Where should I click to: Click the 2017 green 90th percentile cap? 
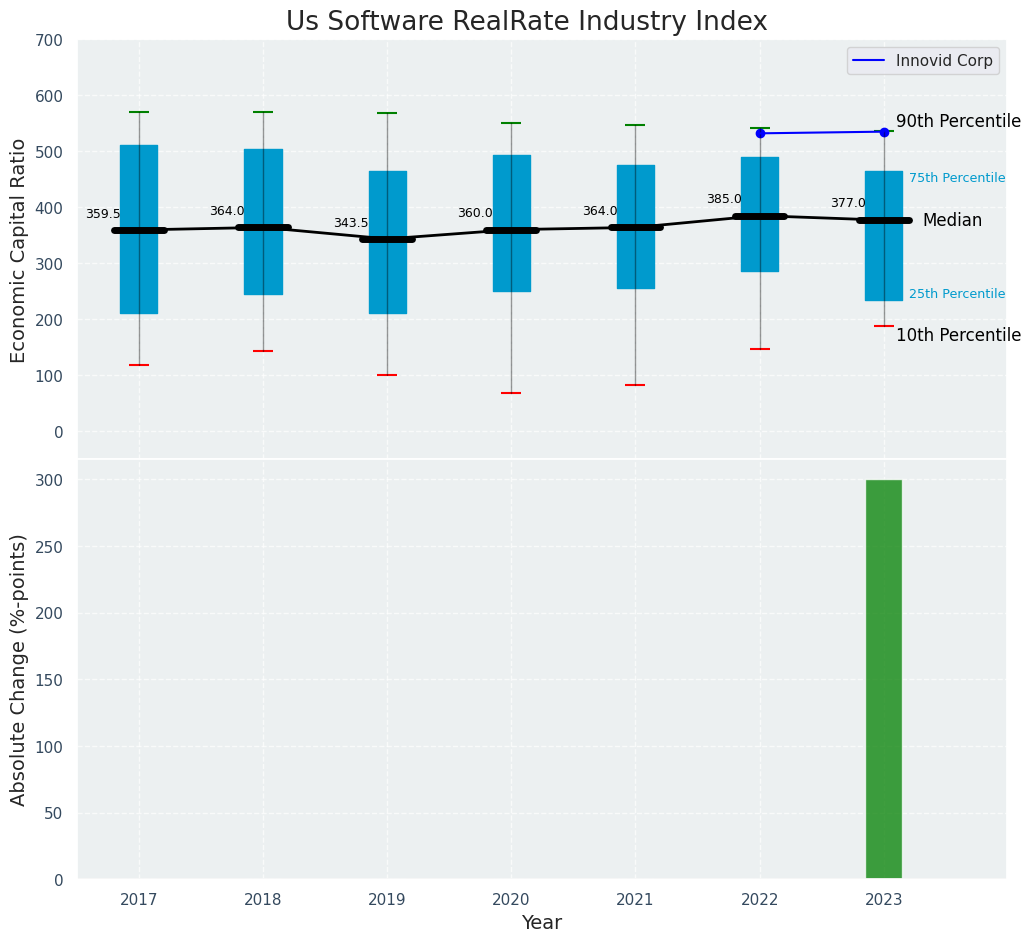click(139, 112)
